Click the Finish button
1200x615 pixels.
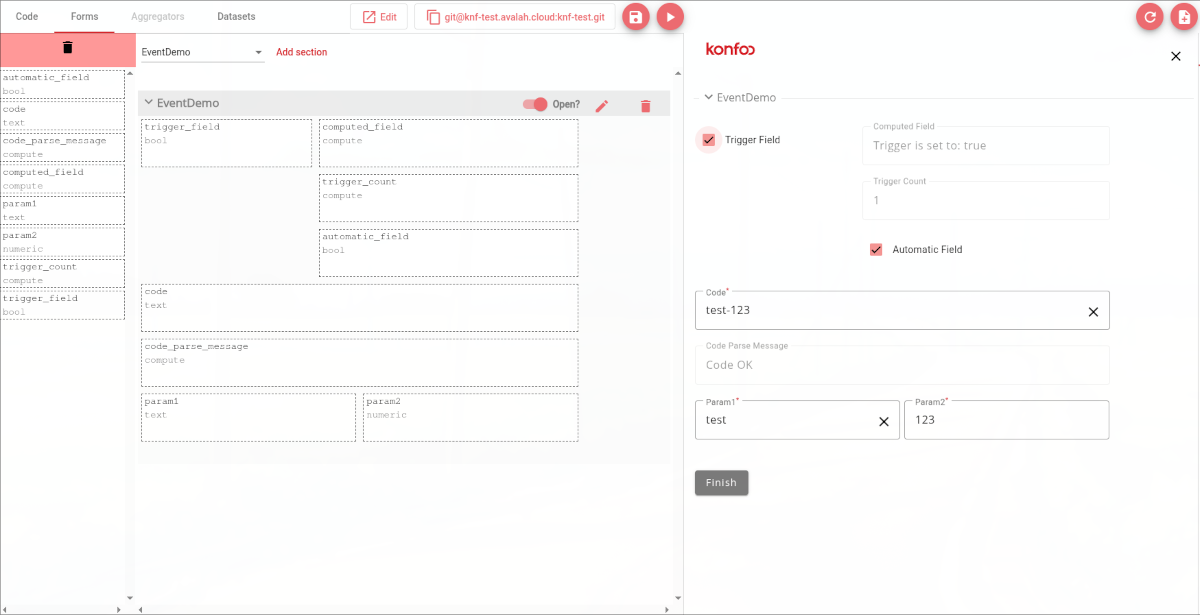click(721, 483)
